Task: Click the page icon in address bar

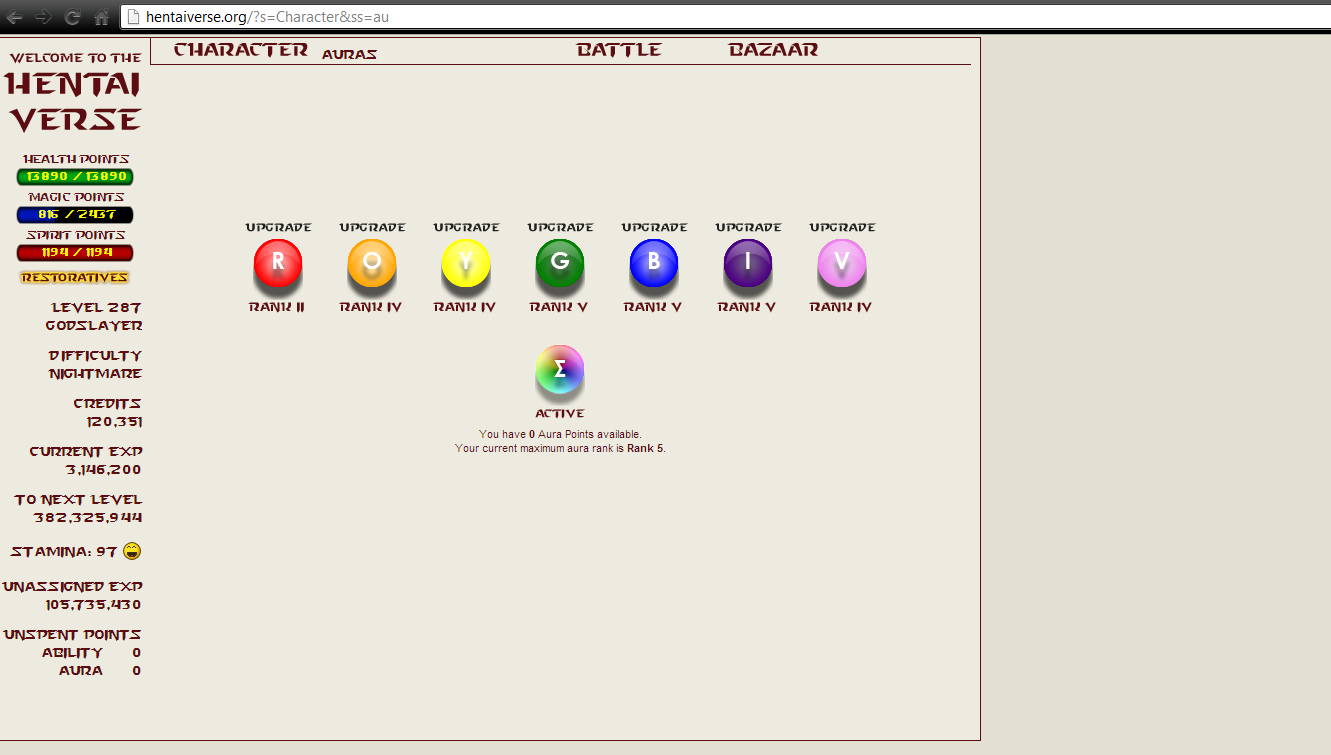Action: [x=133, y=17]
